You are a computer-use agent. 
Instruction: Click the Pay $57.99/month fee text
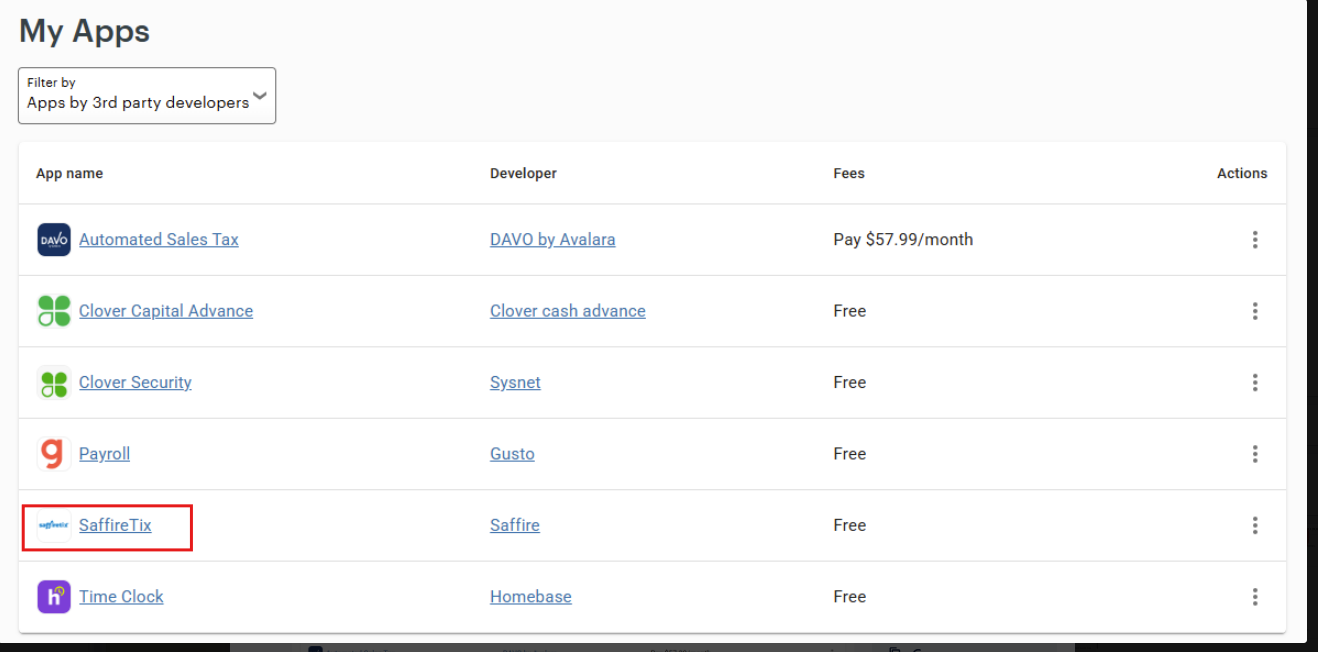[x=903, y=240]
